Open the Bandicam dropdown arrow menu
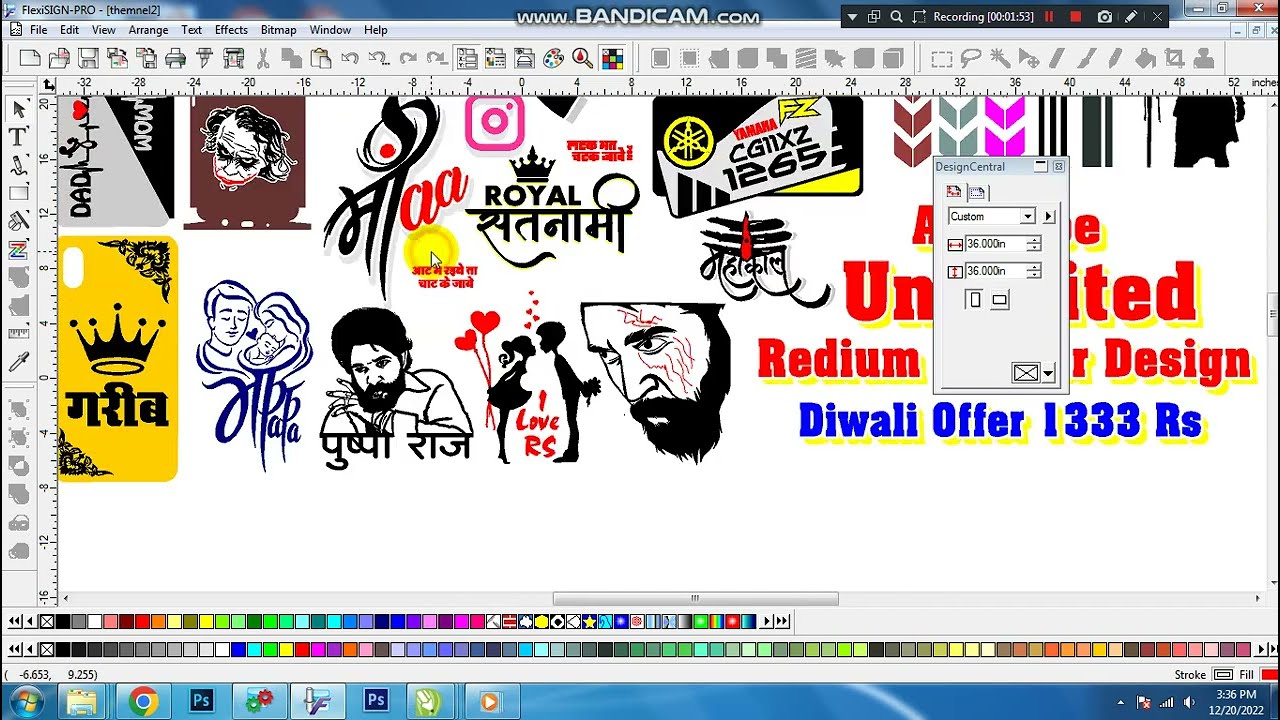Viewport: 1280px width, 720px height. (852, 17)
